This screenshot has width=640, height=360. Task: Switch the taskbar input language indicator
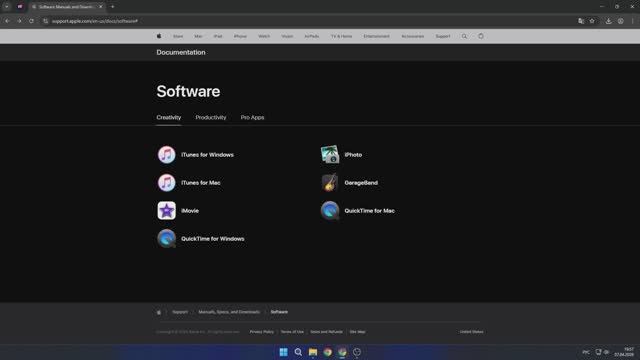pyautogui.click(x=586, y=352)
